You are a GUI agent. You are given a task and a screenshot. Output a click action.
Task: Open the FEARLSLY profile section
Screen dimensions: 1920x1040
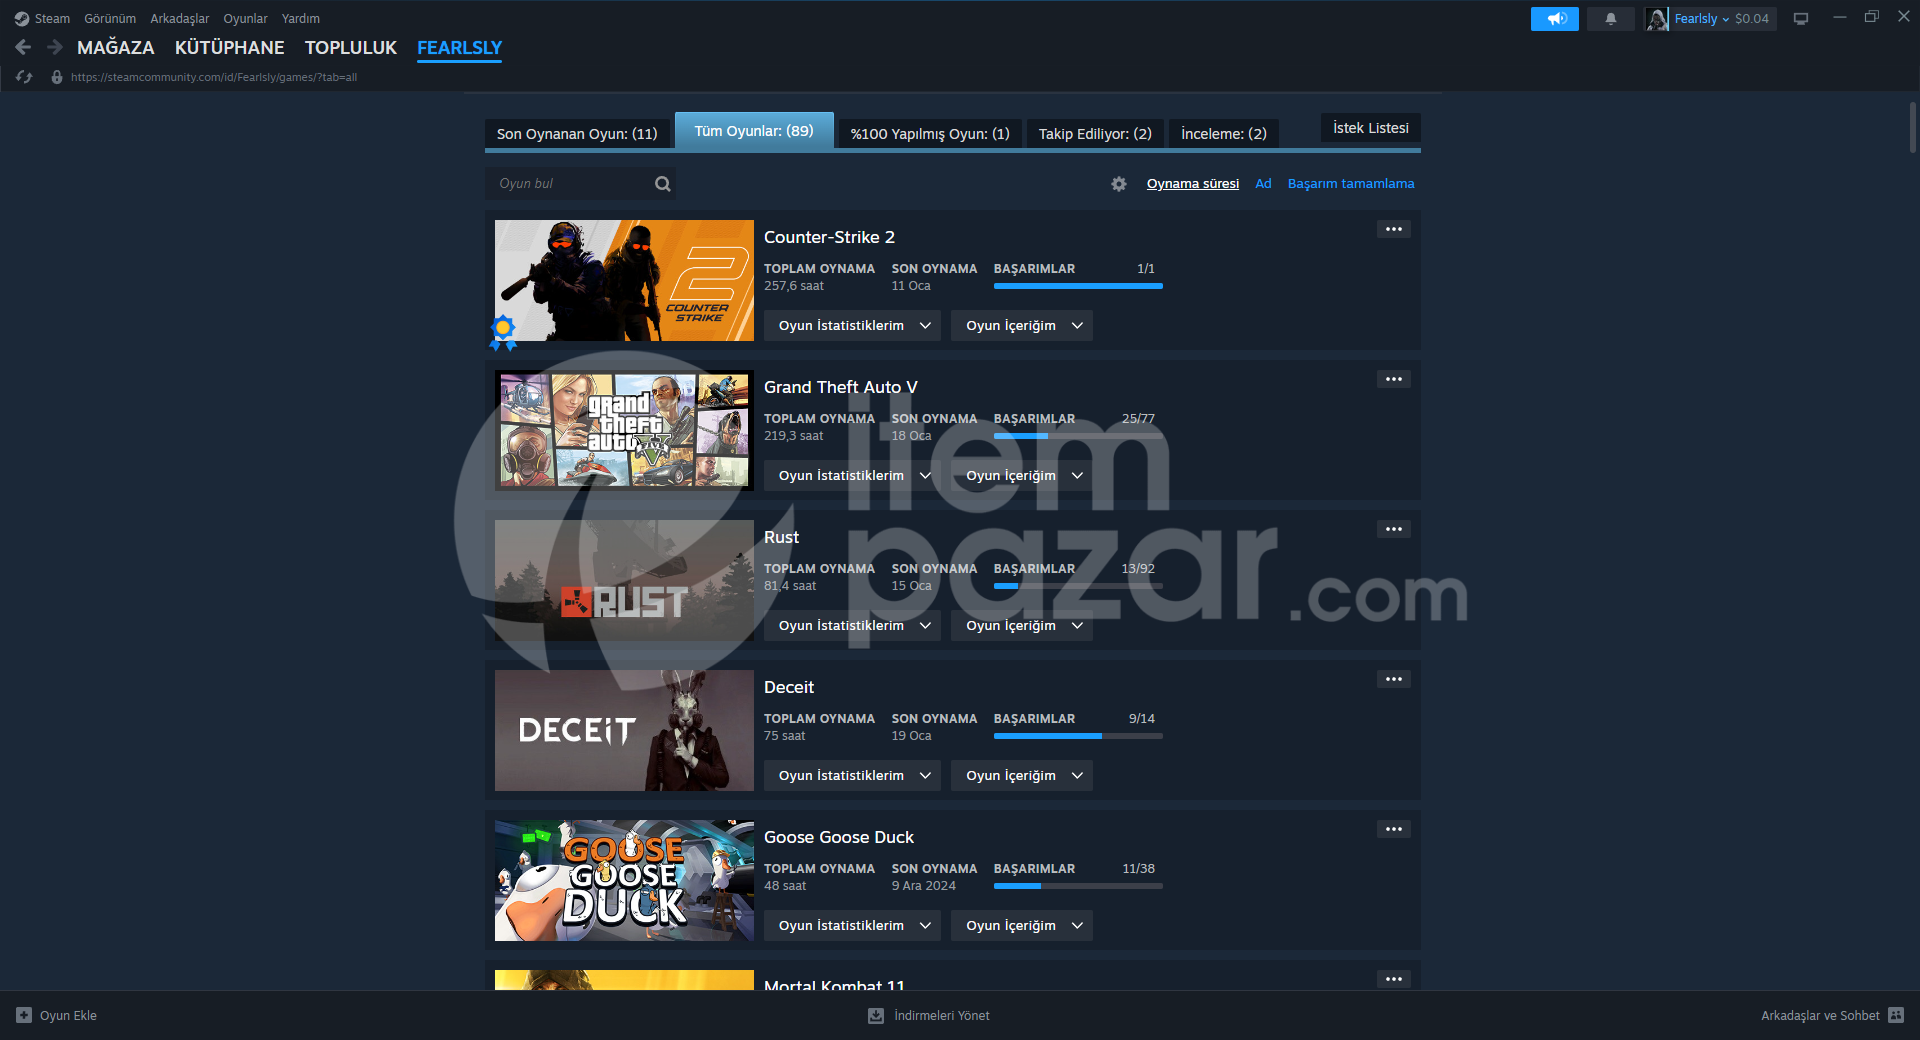click(x=460, y=48)
